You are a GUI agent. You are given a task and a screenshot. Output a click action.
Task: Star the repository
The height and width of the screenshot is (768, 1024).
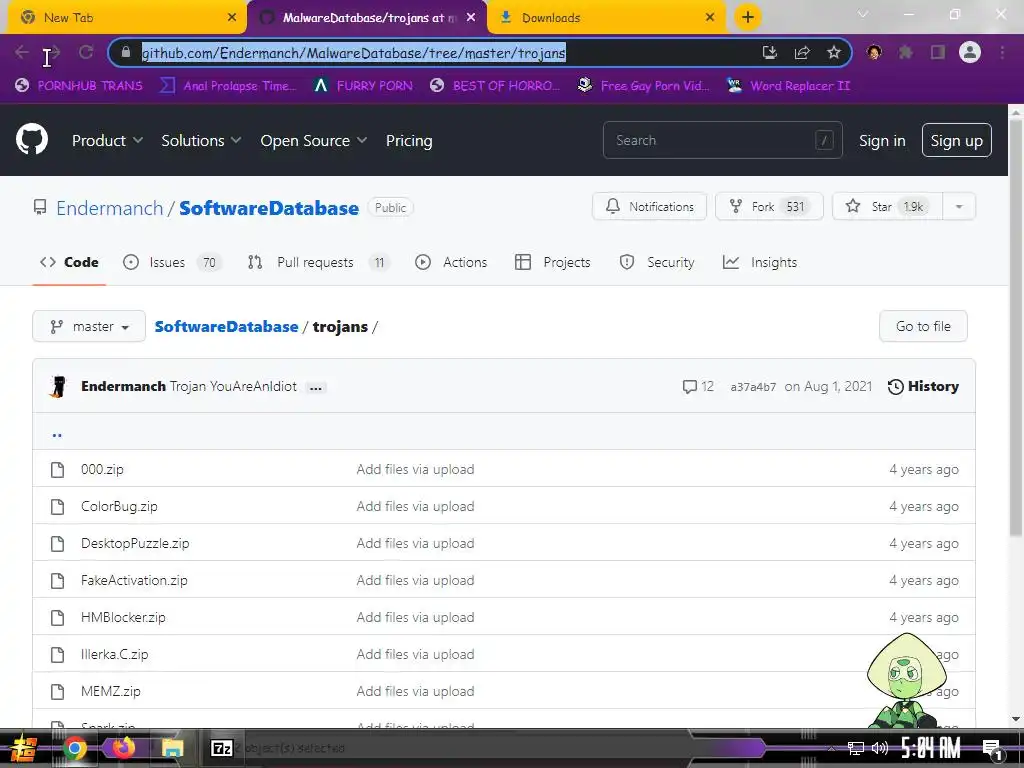tap(888, 206)
